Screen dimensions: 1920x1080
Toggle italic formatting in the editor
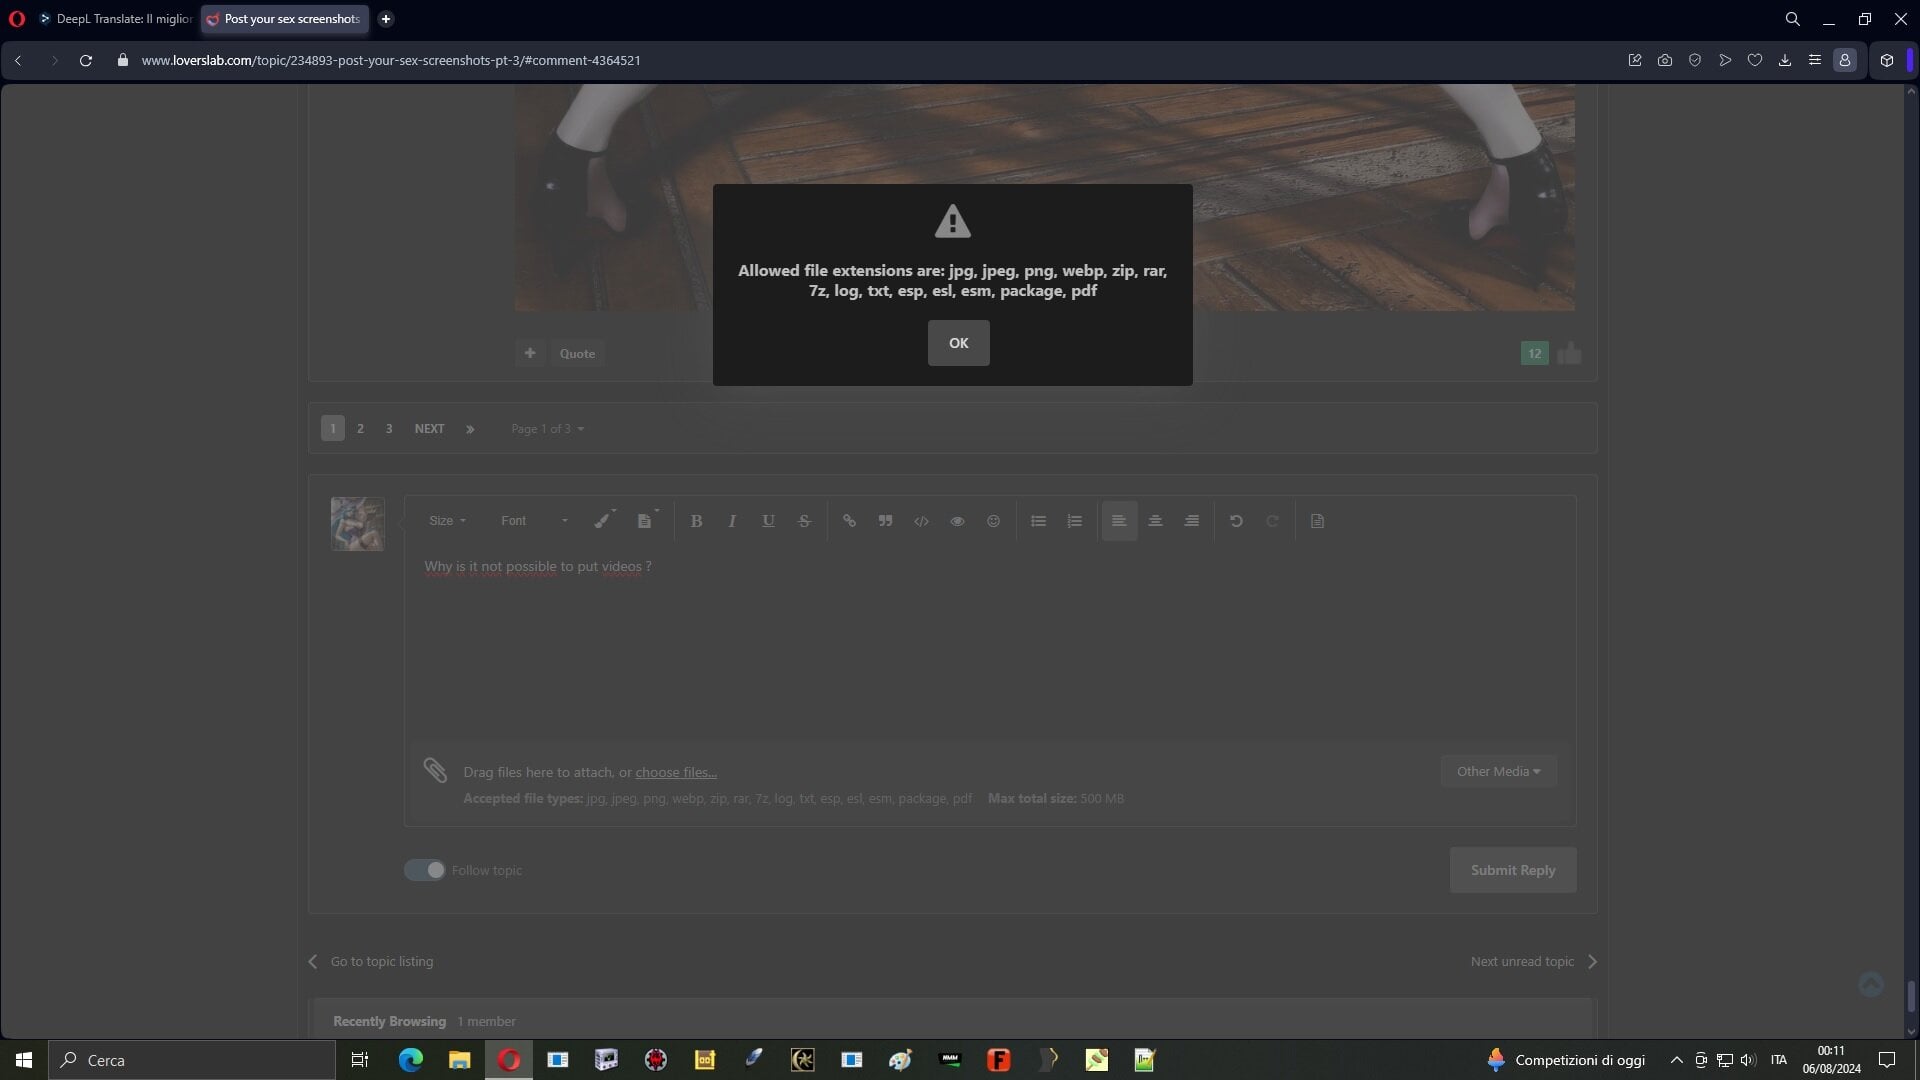(732, 521)
